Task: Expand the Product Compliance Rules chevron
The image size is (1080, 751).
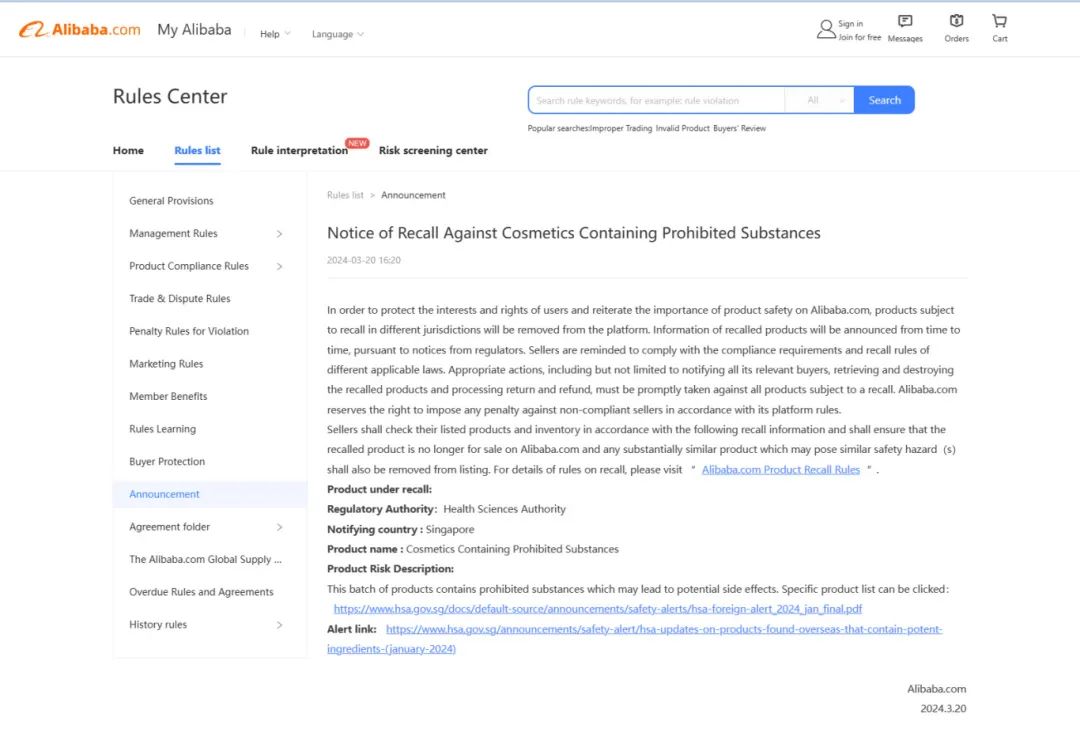Action: [x=279, y=266]
